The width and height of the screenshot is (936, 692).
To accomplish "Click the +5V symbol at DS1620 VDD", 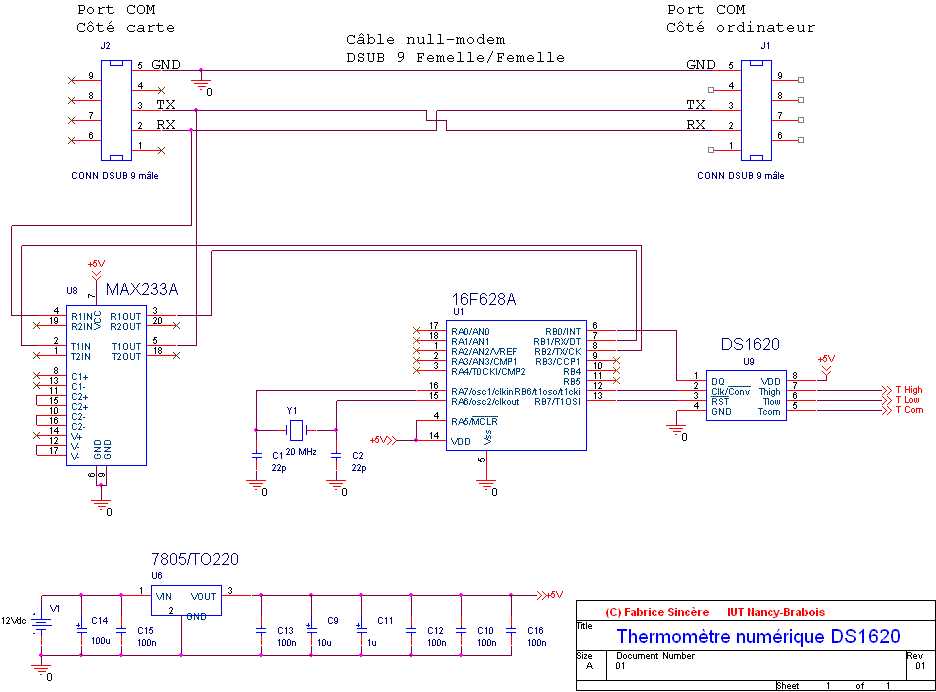I will 826,365.
